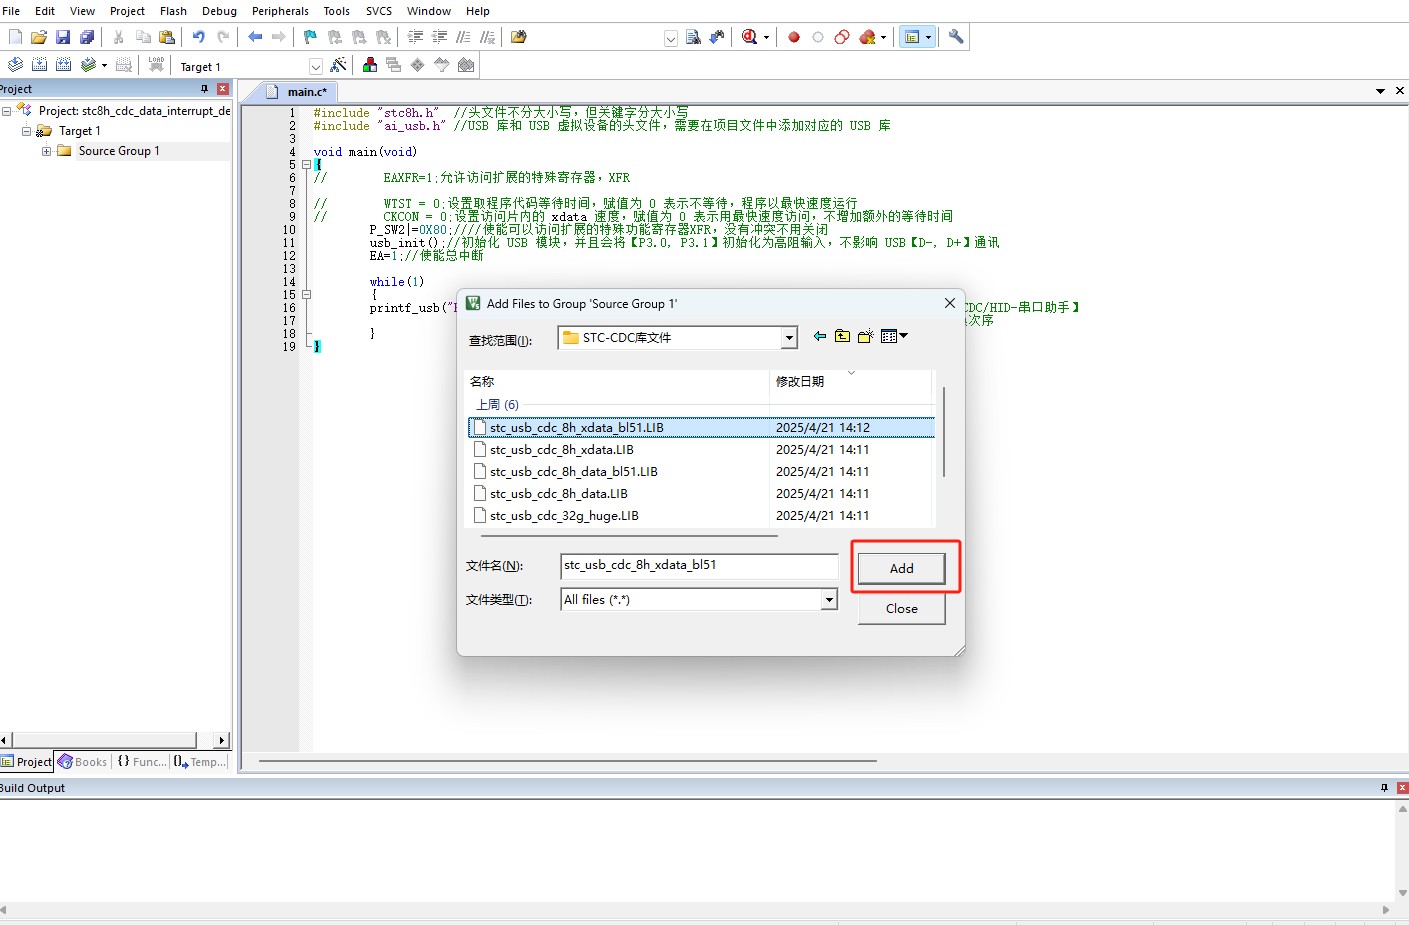Insert breakpoint with solid red circle icon
The height and width of the screenshot is (925, 1409).
click(794, 37)
